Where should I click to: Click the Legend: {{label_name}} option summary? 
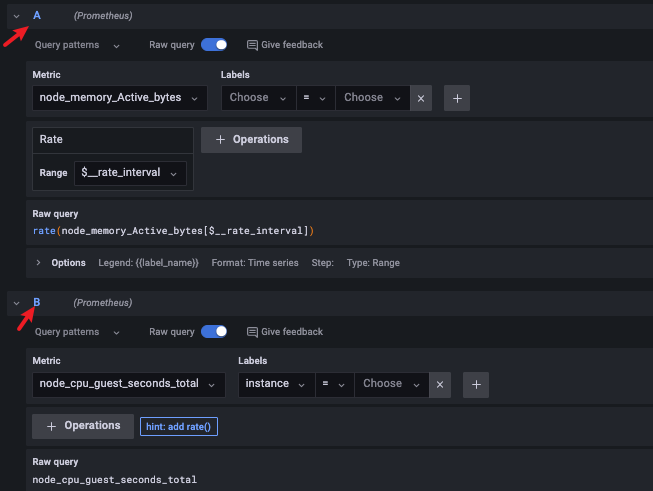[x=148, y=263]
